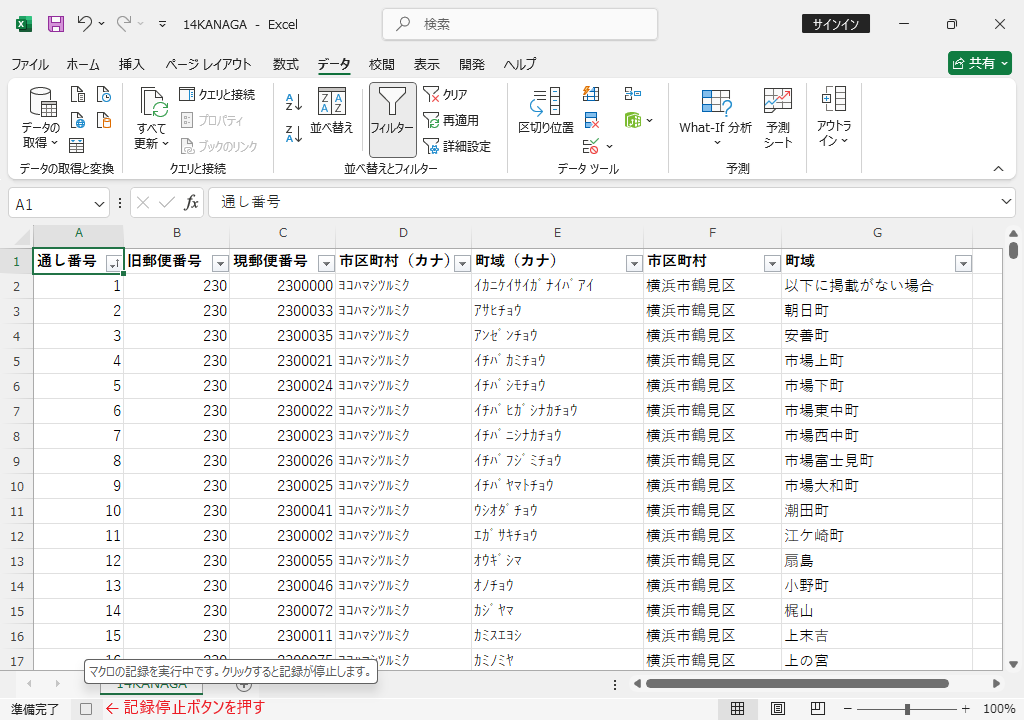Select column D header
The height and width of the screenshot is (720, 1024).
[x=403, y=233]
